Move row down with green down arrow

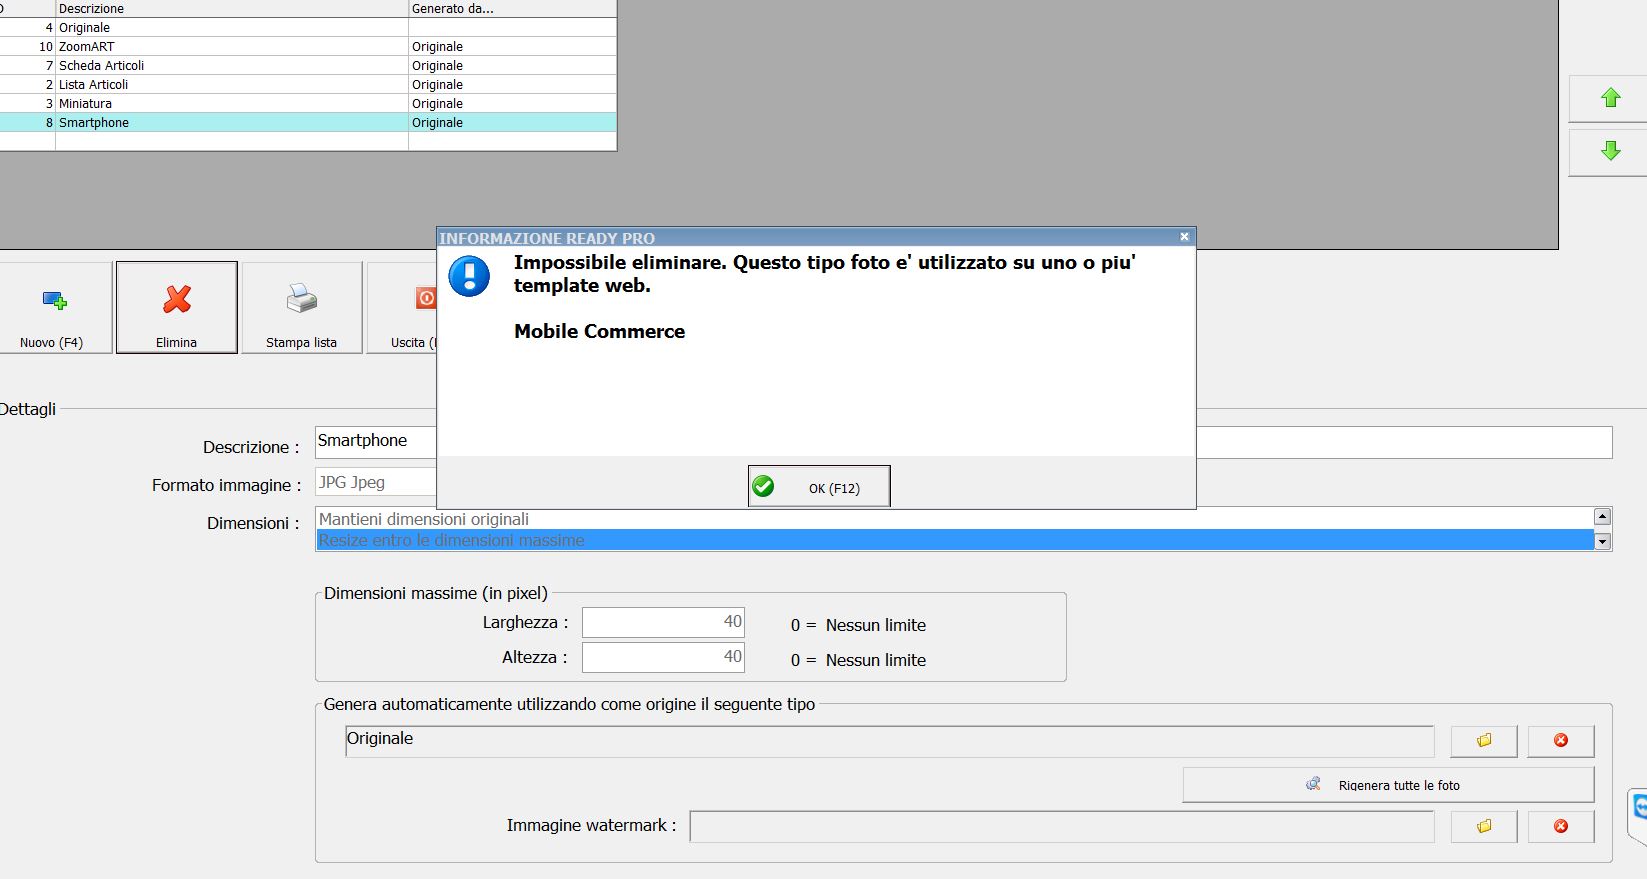tap(1609, 151)
